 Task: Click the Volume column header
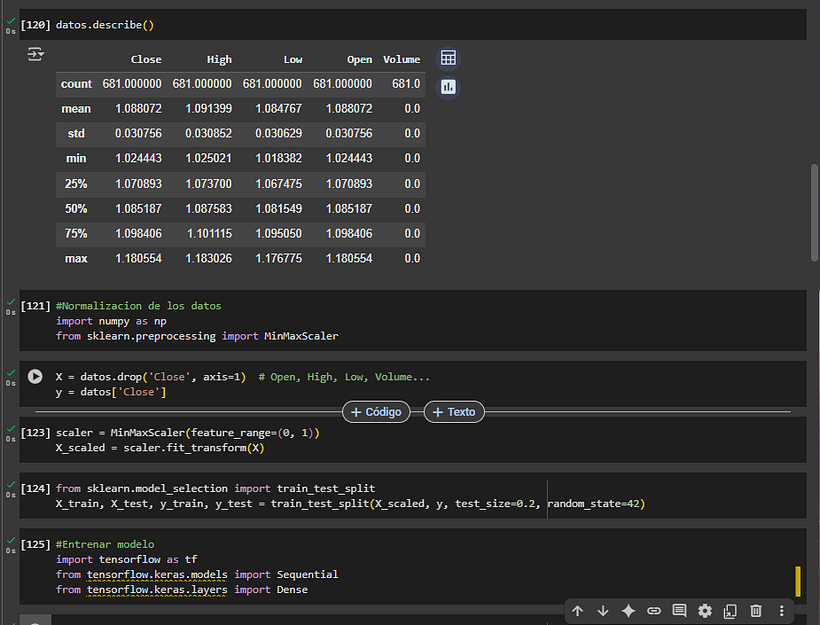coord(402,60)
